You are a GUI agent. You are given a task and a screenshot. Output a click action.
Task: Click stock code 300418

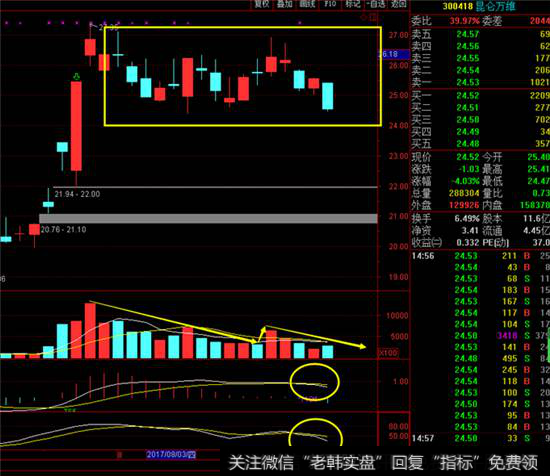(x=457, y=6)
